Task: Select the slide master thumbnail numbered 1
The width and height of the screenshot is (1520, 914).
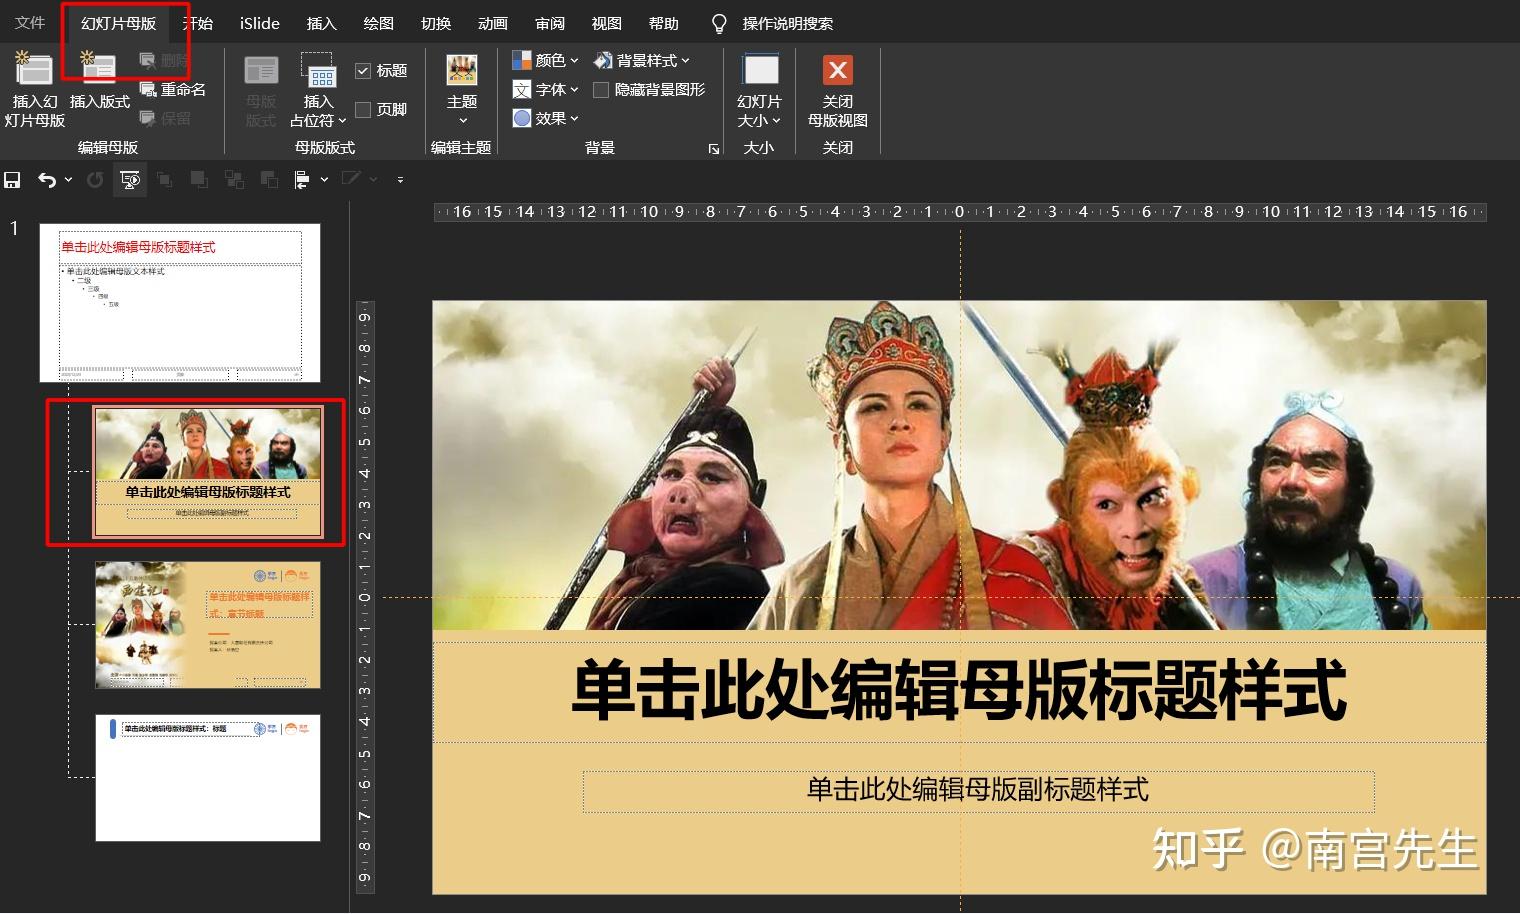Action: (180, 303)
